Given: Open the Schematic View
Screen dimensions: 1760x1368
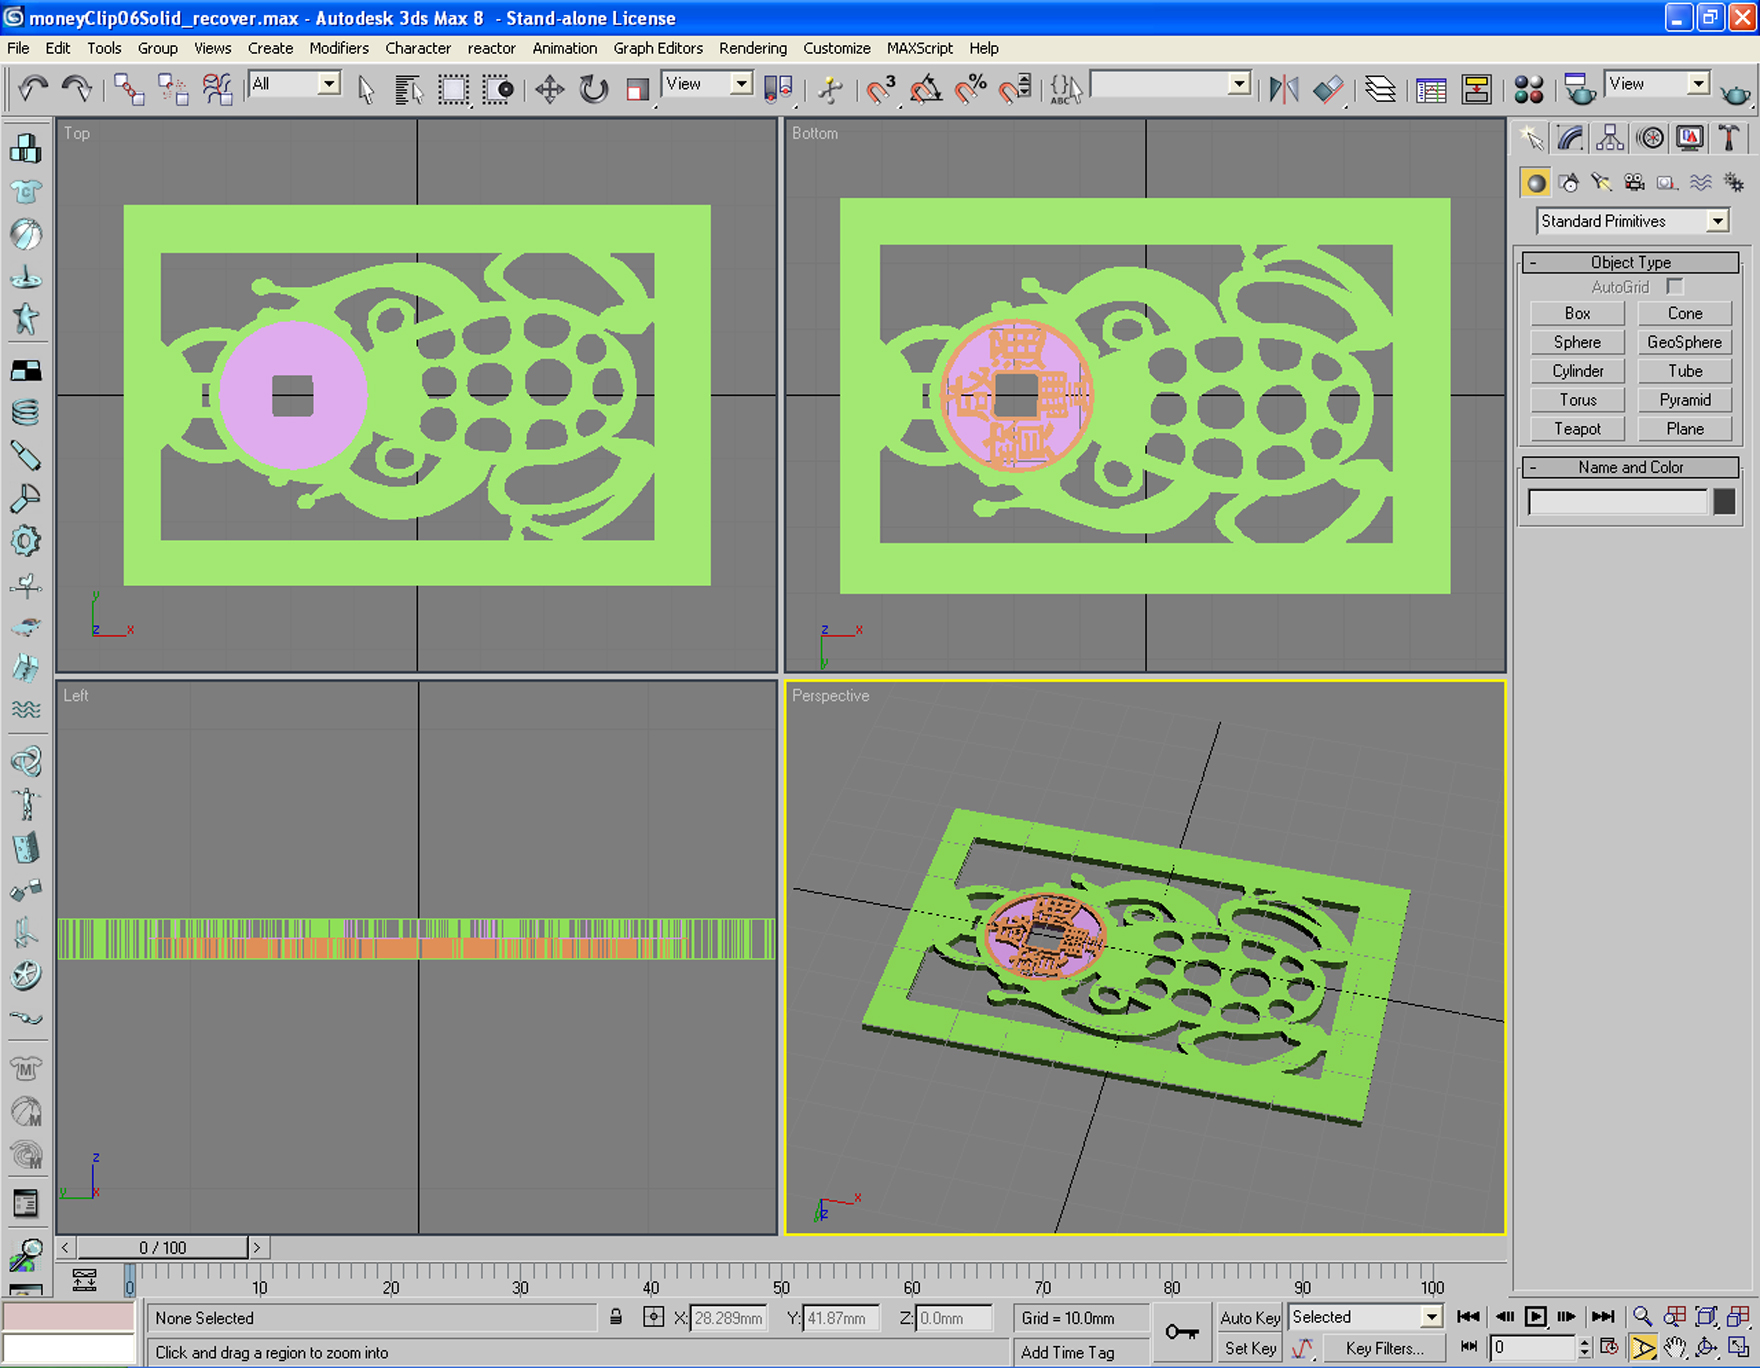Looking at the screenshot, I should [1476, 90].
